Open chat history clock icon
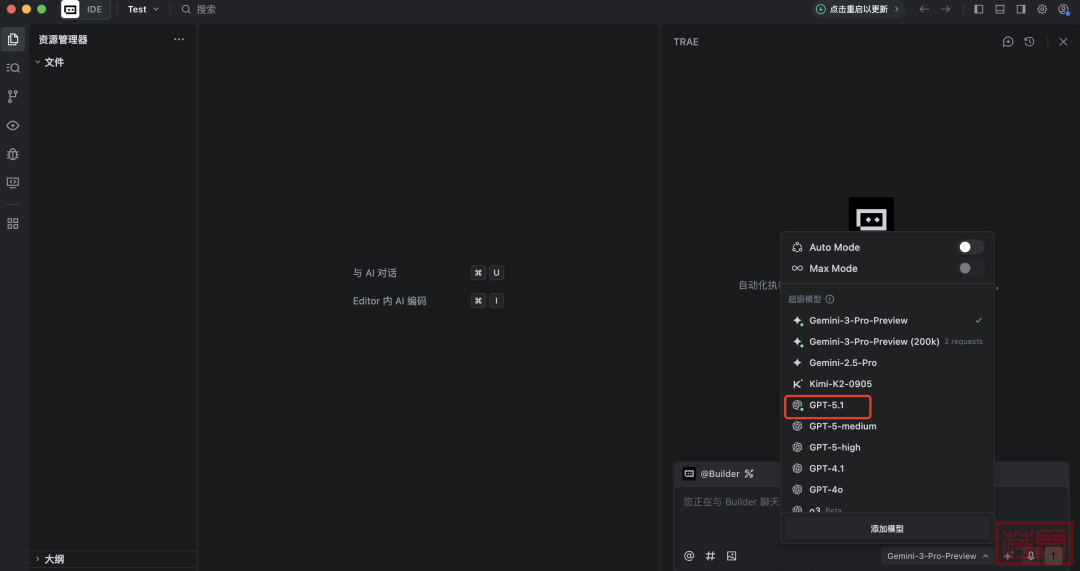The image size is (1080, 571). tap(1029, 42)
